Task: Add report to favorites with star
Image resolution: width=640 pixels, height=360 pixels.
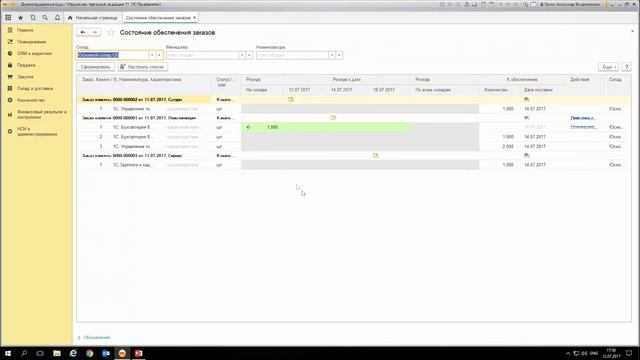Action: coord(111,33)
